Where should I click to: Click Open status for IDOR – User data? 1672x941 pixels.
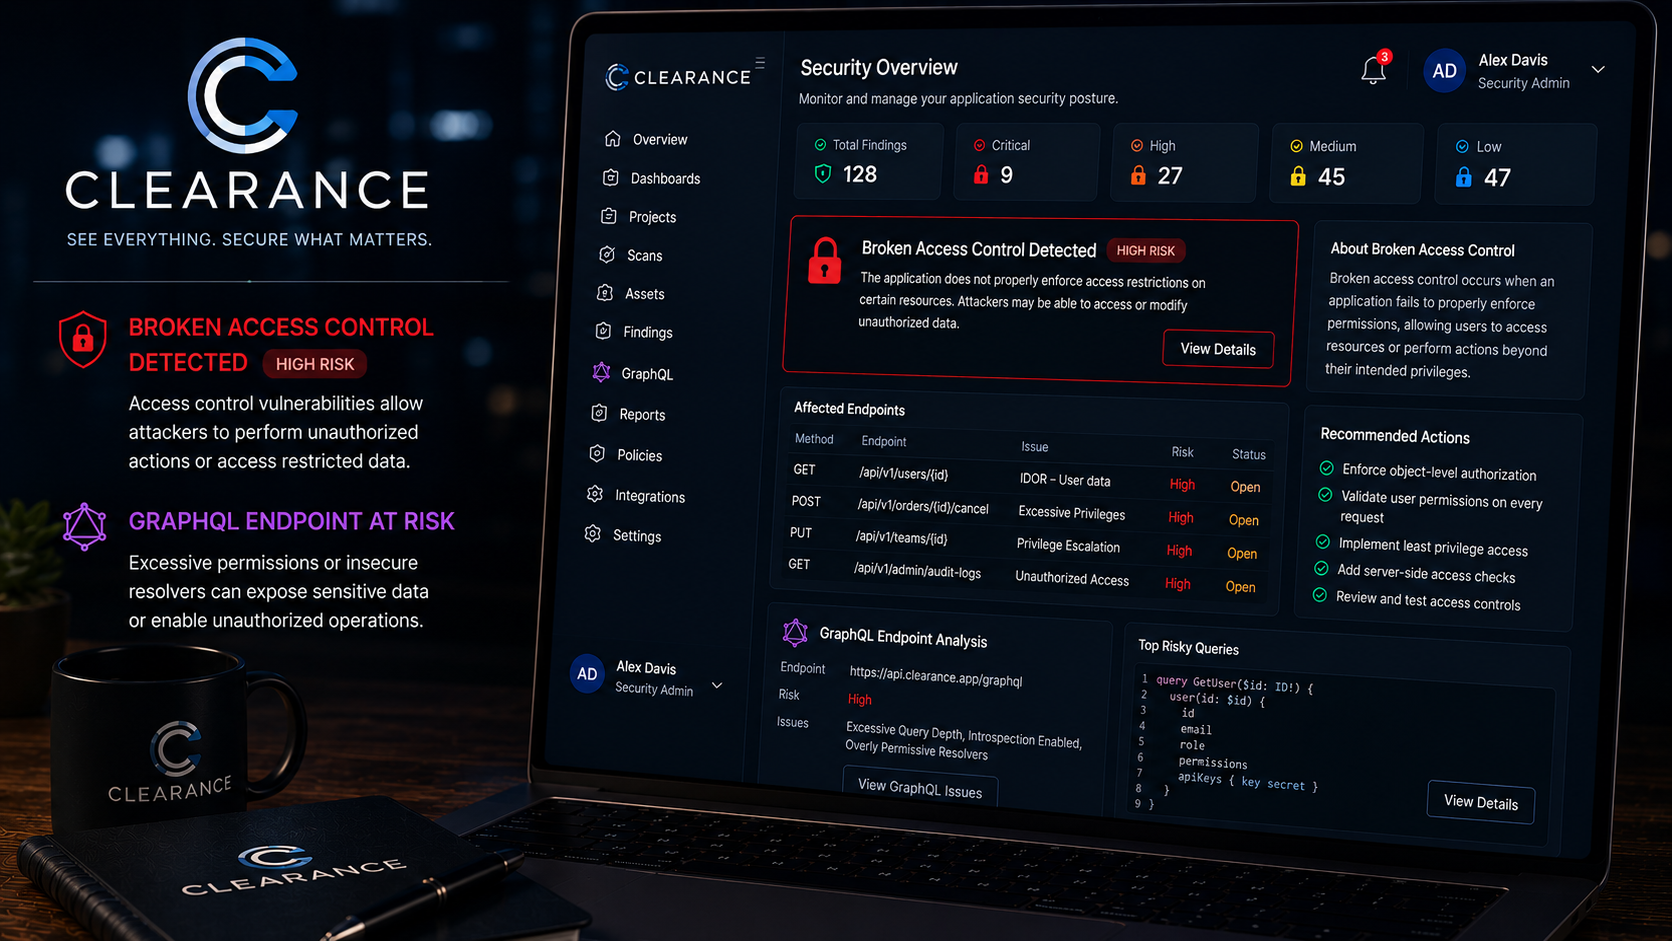[1245, 487]
